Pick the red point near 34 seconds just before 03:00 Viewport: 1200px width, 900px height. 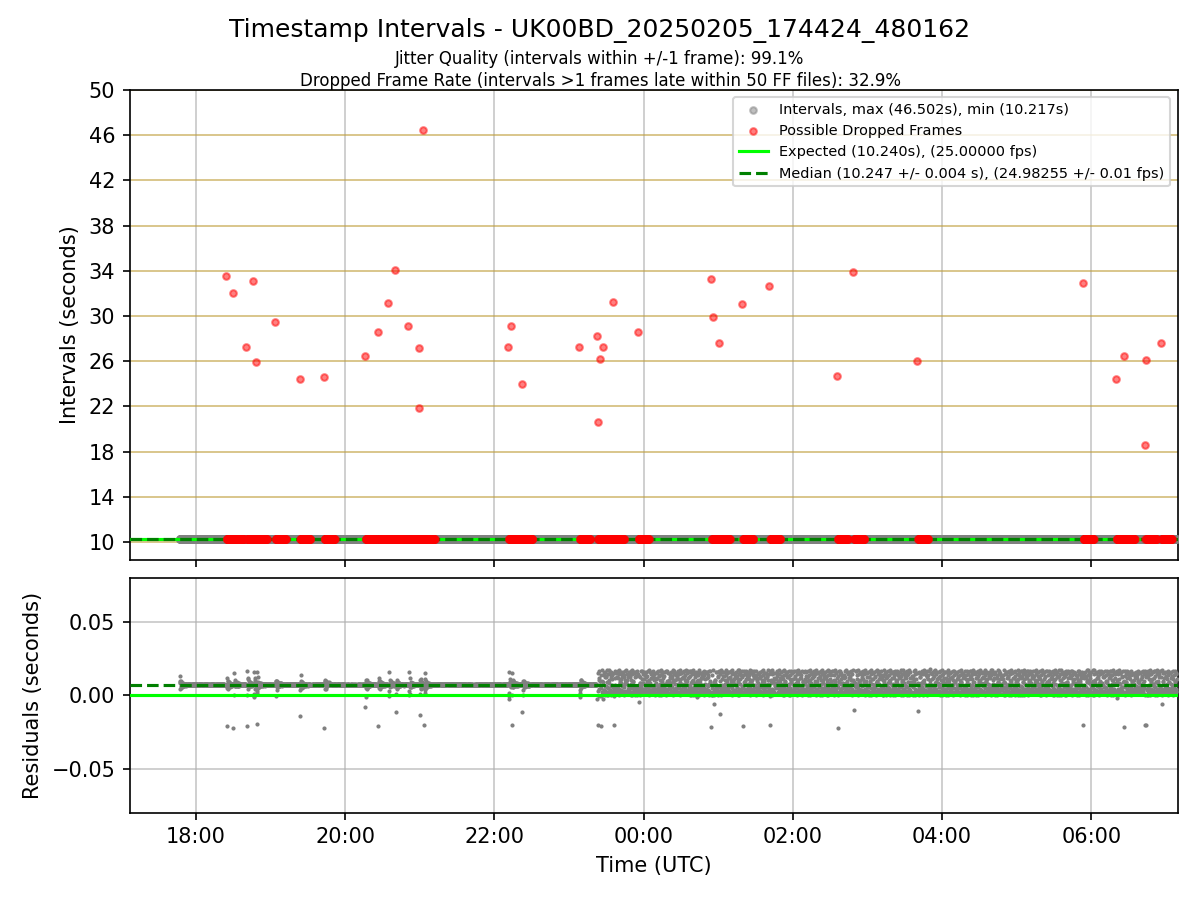click(853, 272)
